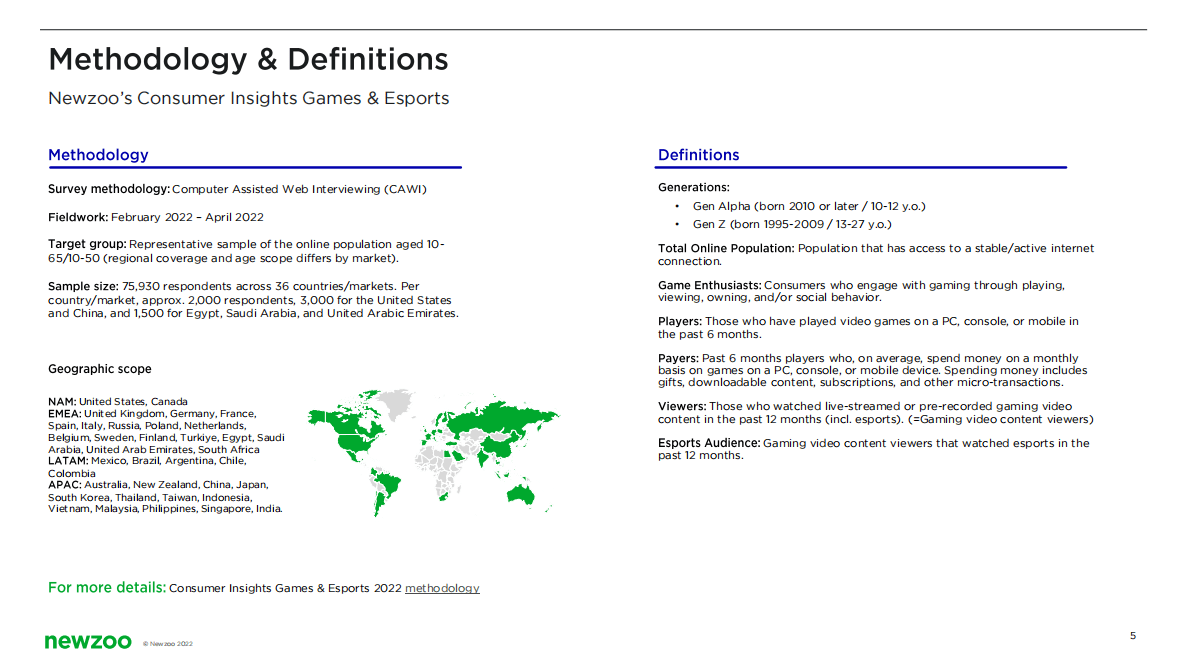The width and height of the screenshot is (1190, 669).
Task: Click the page number 5
Action: coord(1132,636)
